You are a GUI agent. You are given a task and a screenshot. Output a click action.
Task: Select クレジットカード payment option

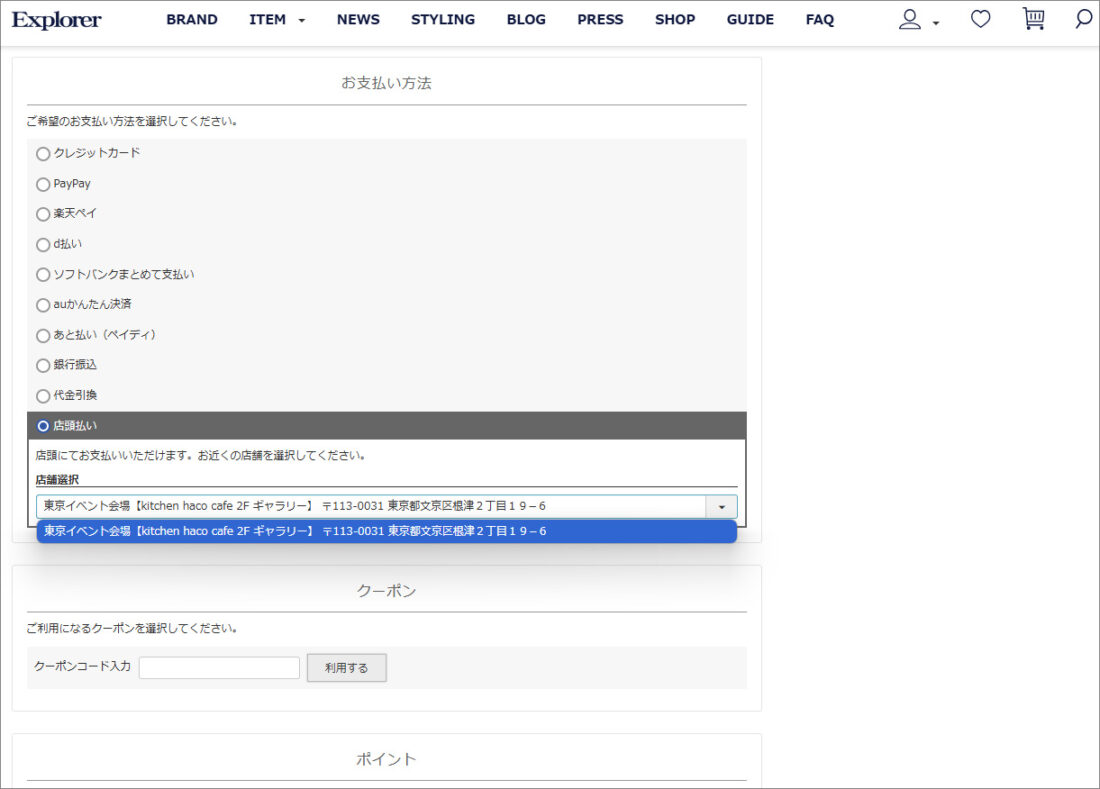[43, 154]
